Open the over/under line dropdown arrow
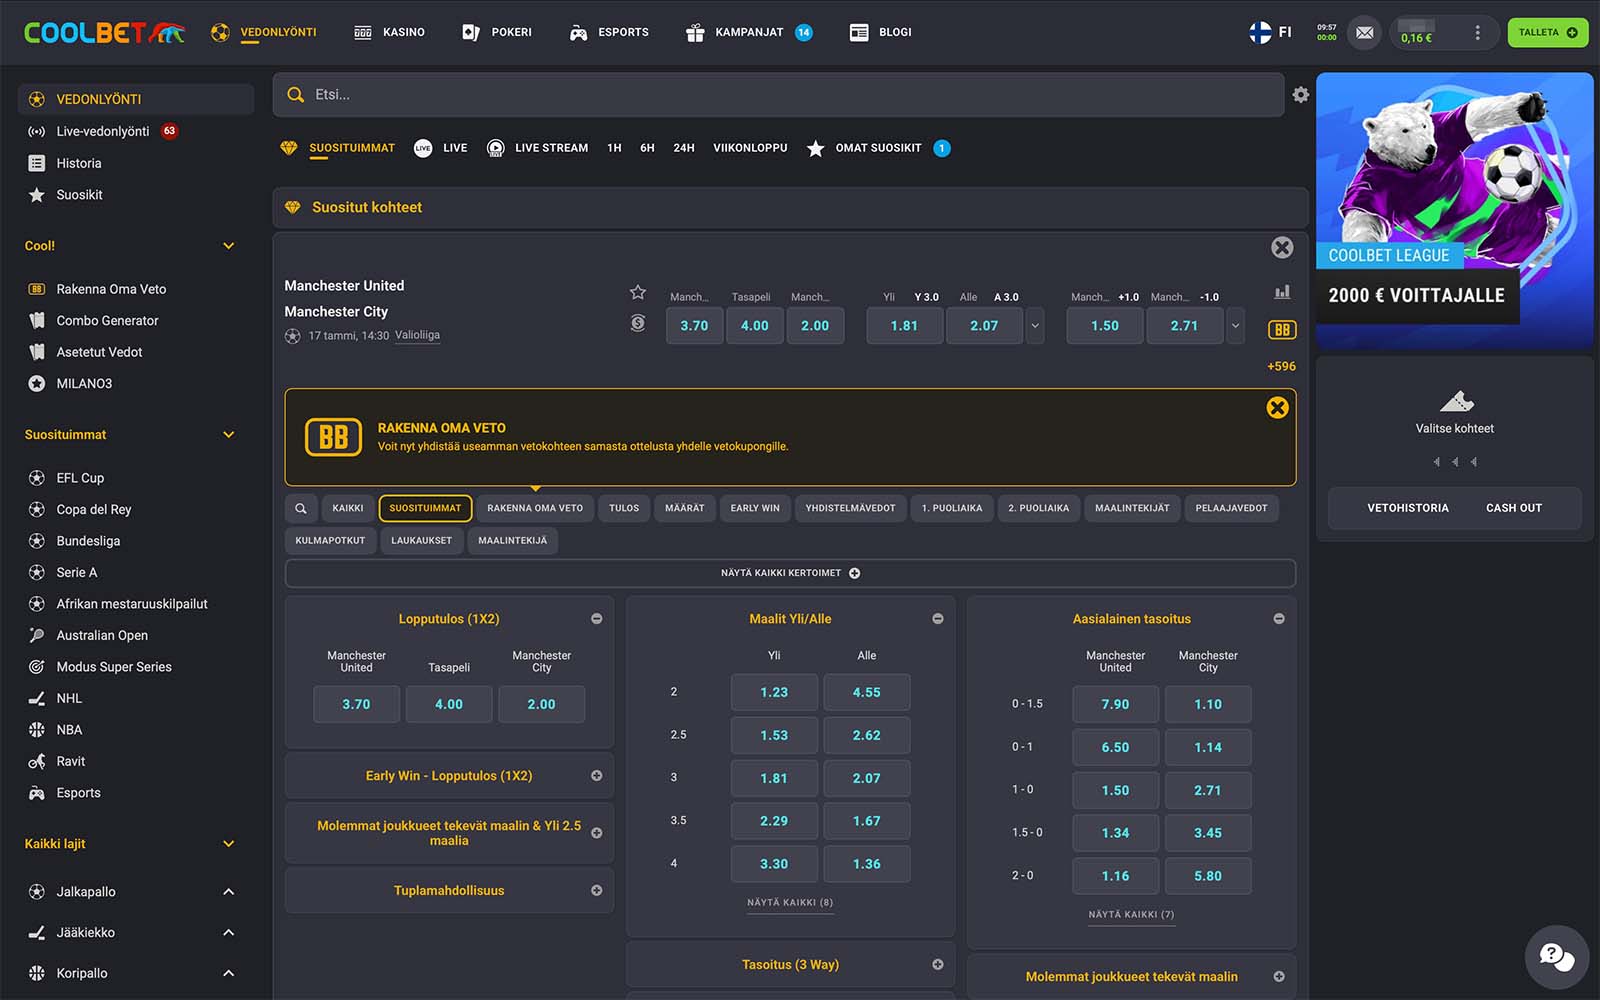Image resolution: width=1600 pixels, height=1000 pixels. click(1035, 326)
